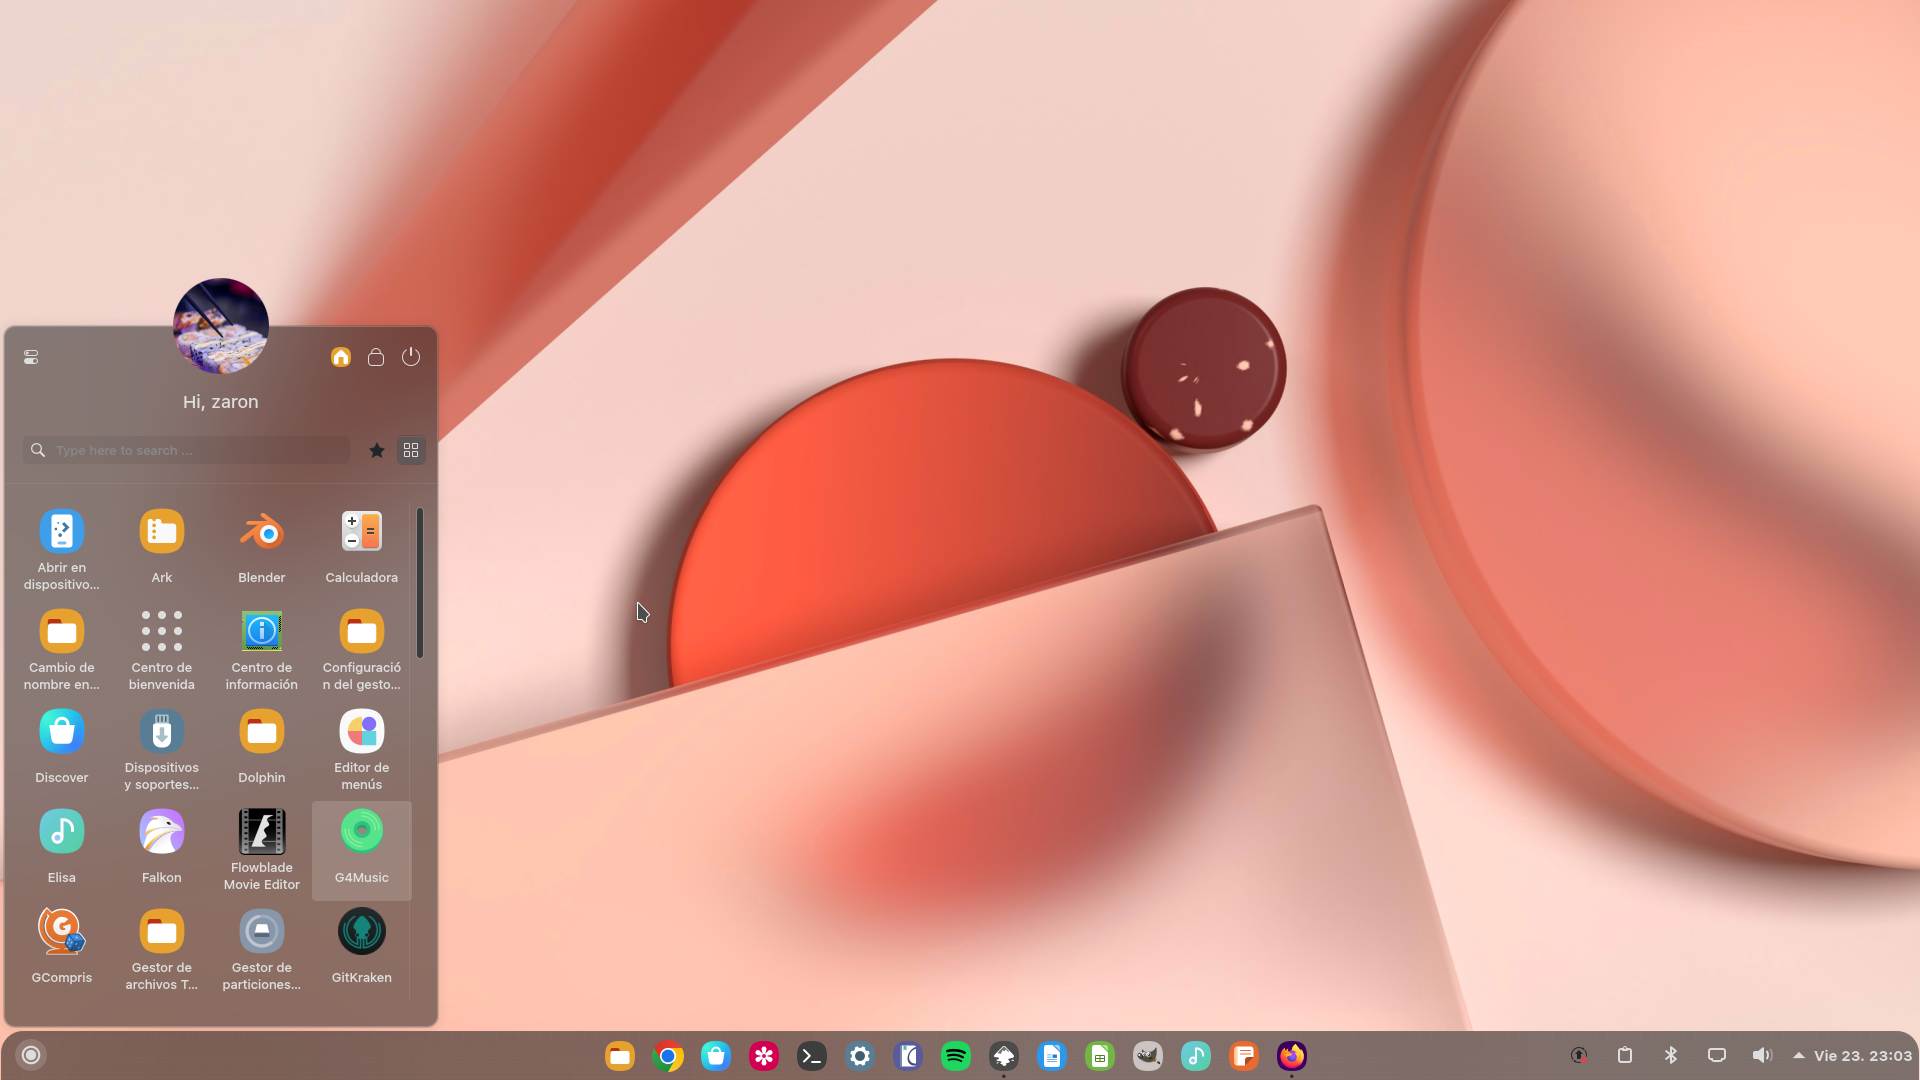
Task: Open Google Chrome from taskbar
Action: click(x=668, y=1056)
